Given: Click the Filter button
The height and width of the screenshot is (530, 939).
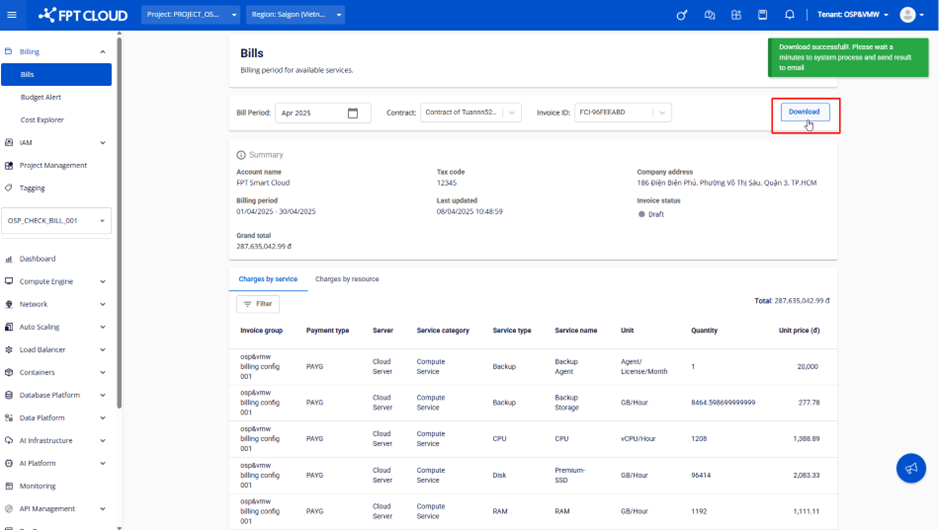Looking at the screenshot, I should point(258,304).
